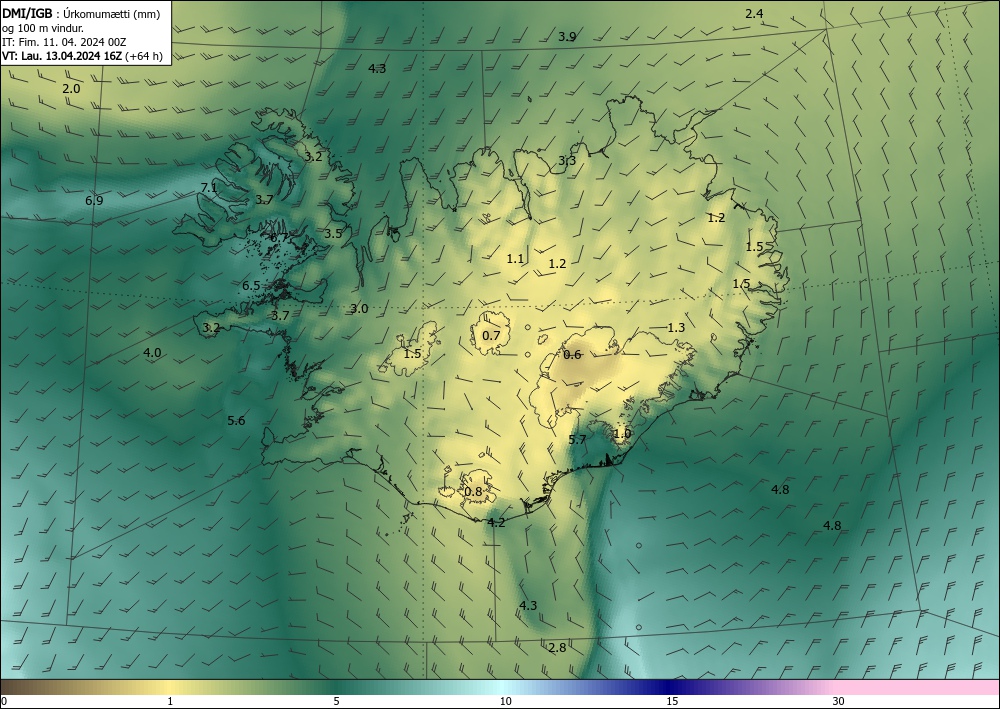Click the legend tick label '1'
1000x709 pixels.
tap(170, 702)
